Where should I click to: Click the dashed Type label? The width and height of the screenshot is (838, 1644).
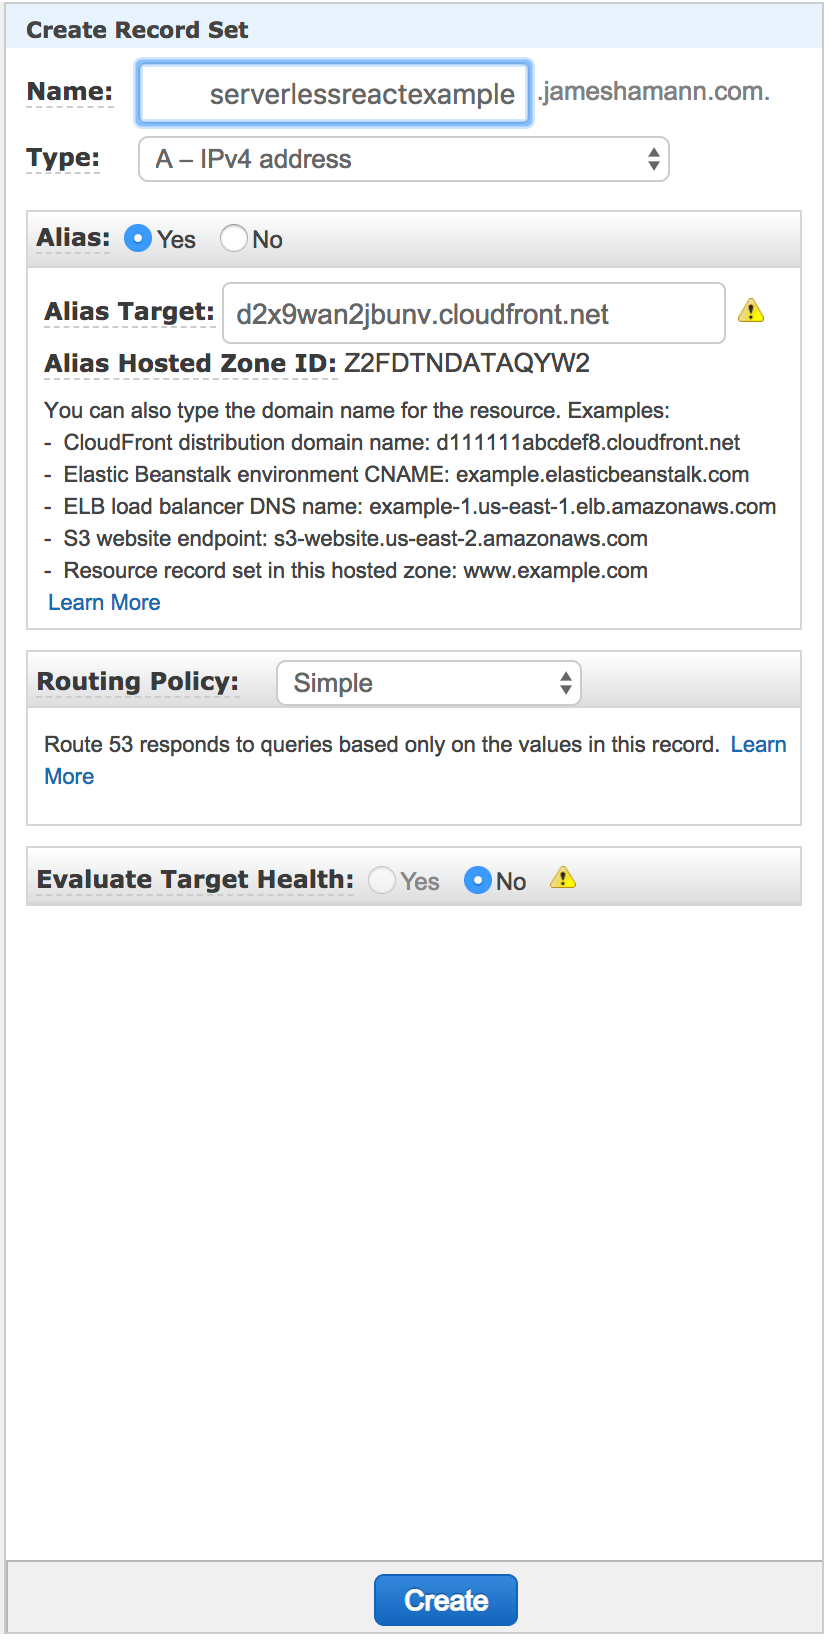click(x=63, y=157)
